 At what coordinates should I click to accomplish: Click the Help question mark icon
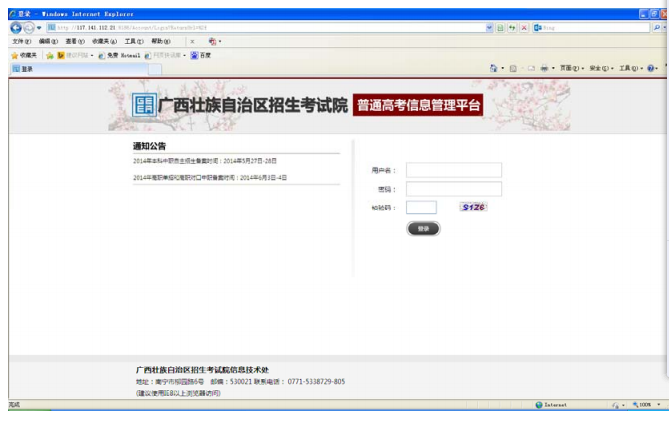650,68
